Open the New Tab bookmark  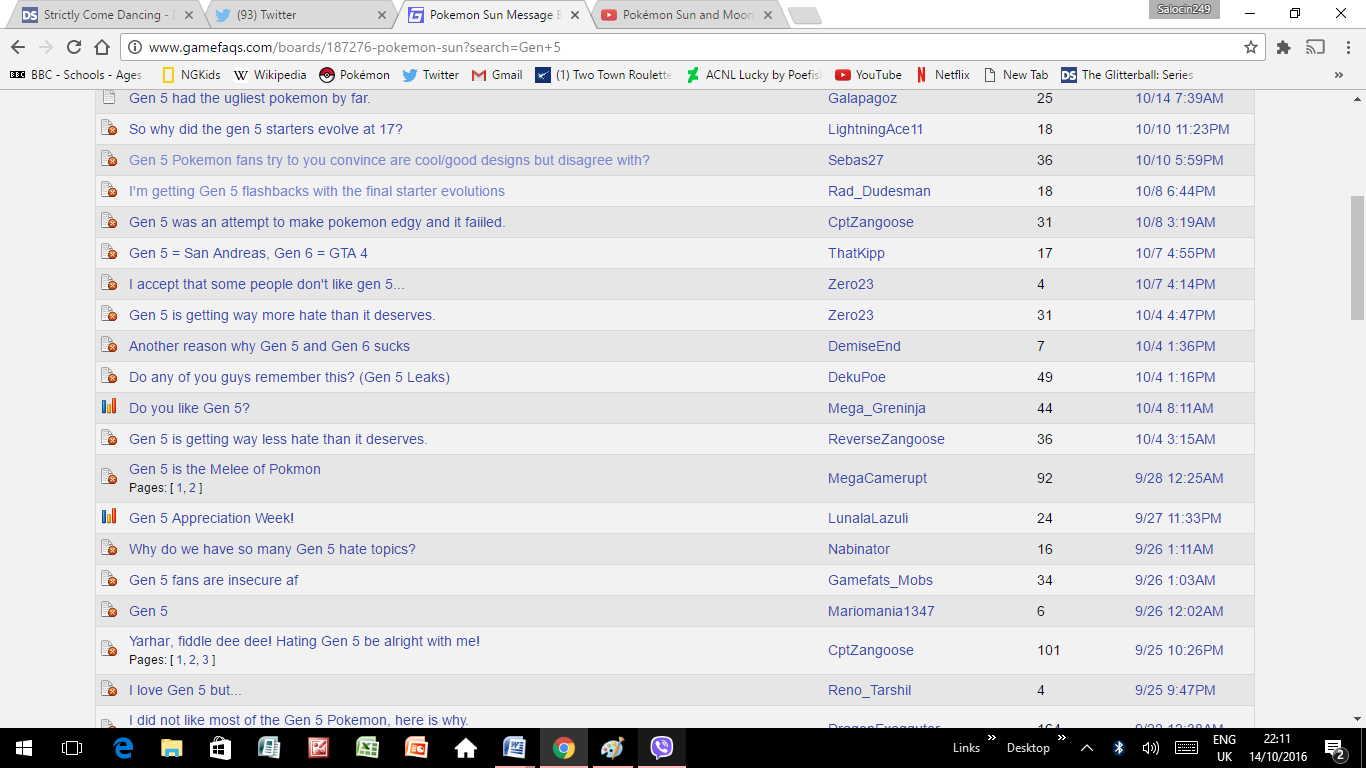(1016, 75)
